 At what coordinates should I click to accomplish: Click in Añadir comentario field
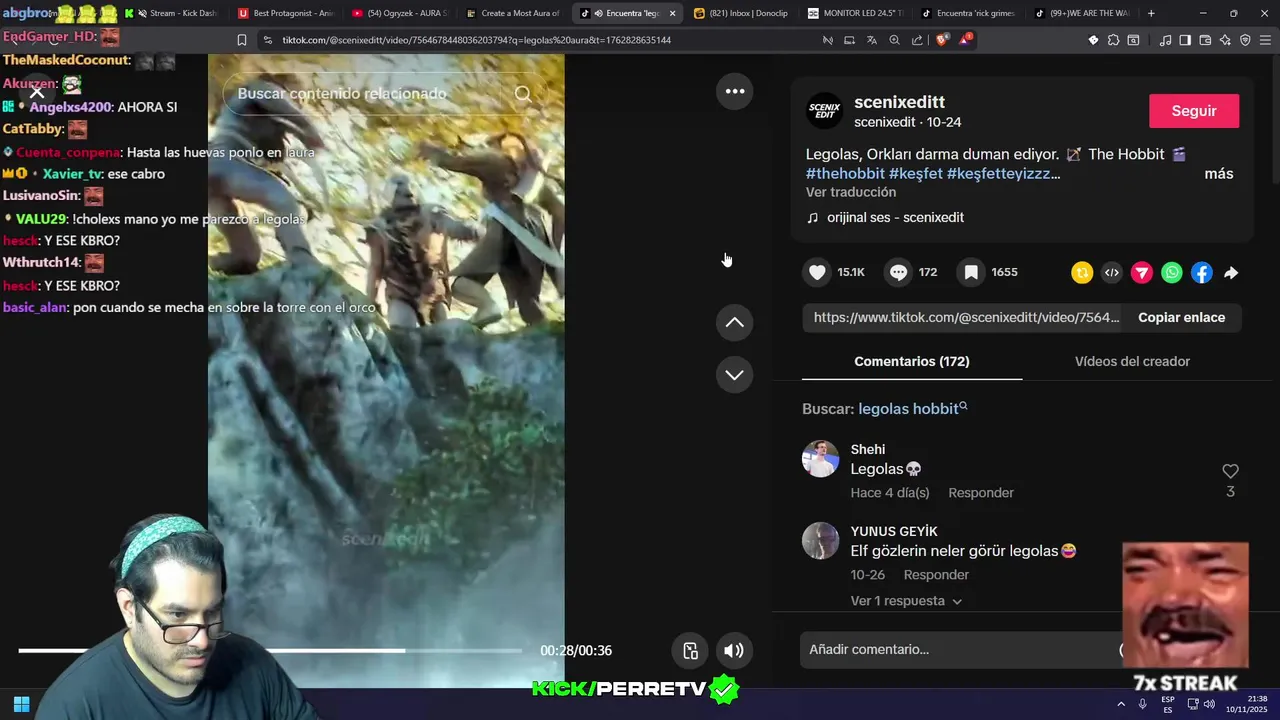[x=960, y=650]
